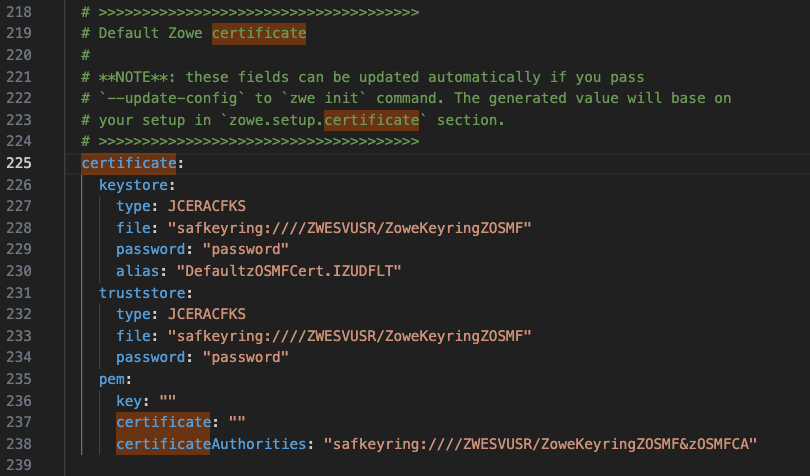The image size is (810, 476).
Task: Click the 'alias' key
Action: pos(137,271)
